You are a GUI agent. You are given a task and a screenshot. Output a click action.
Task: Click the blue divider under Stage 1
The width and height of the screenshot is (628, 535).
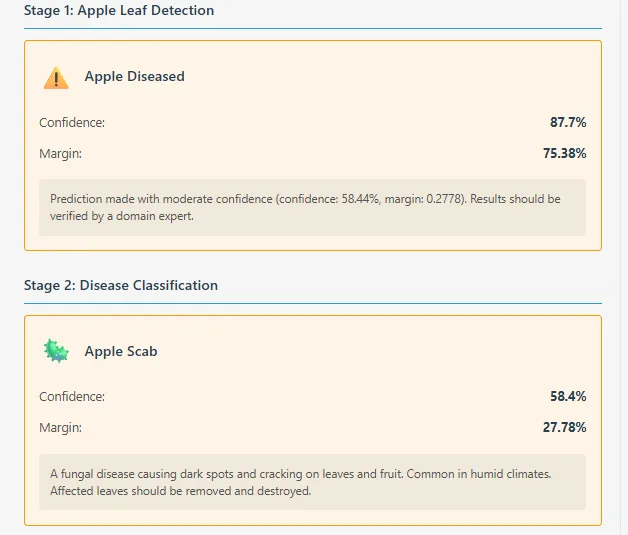coord(313,28)
